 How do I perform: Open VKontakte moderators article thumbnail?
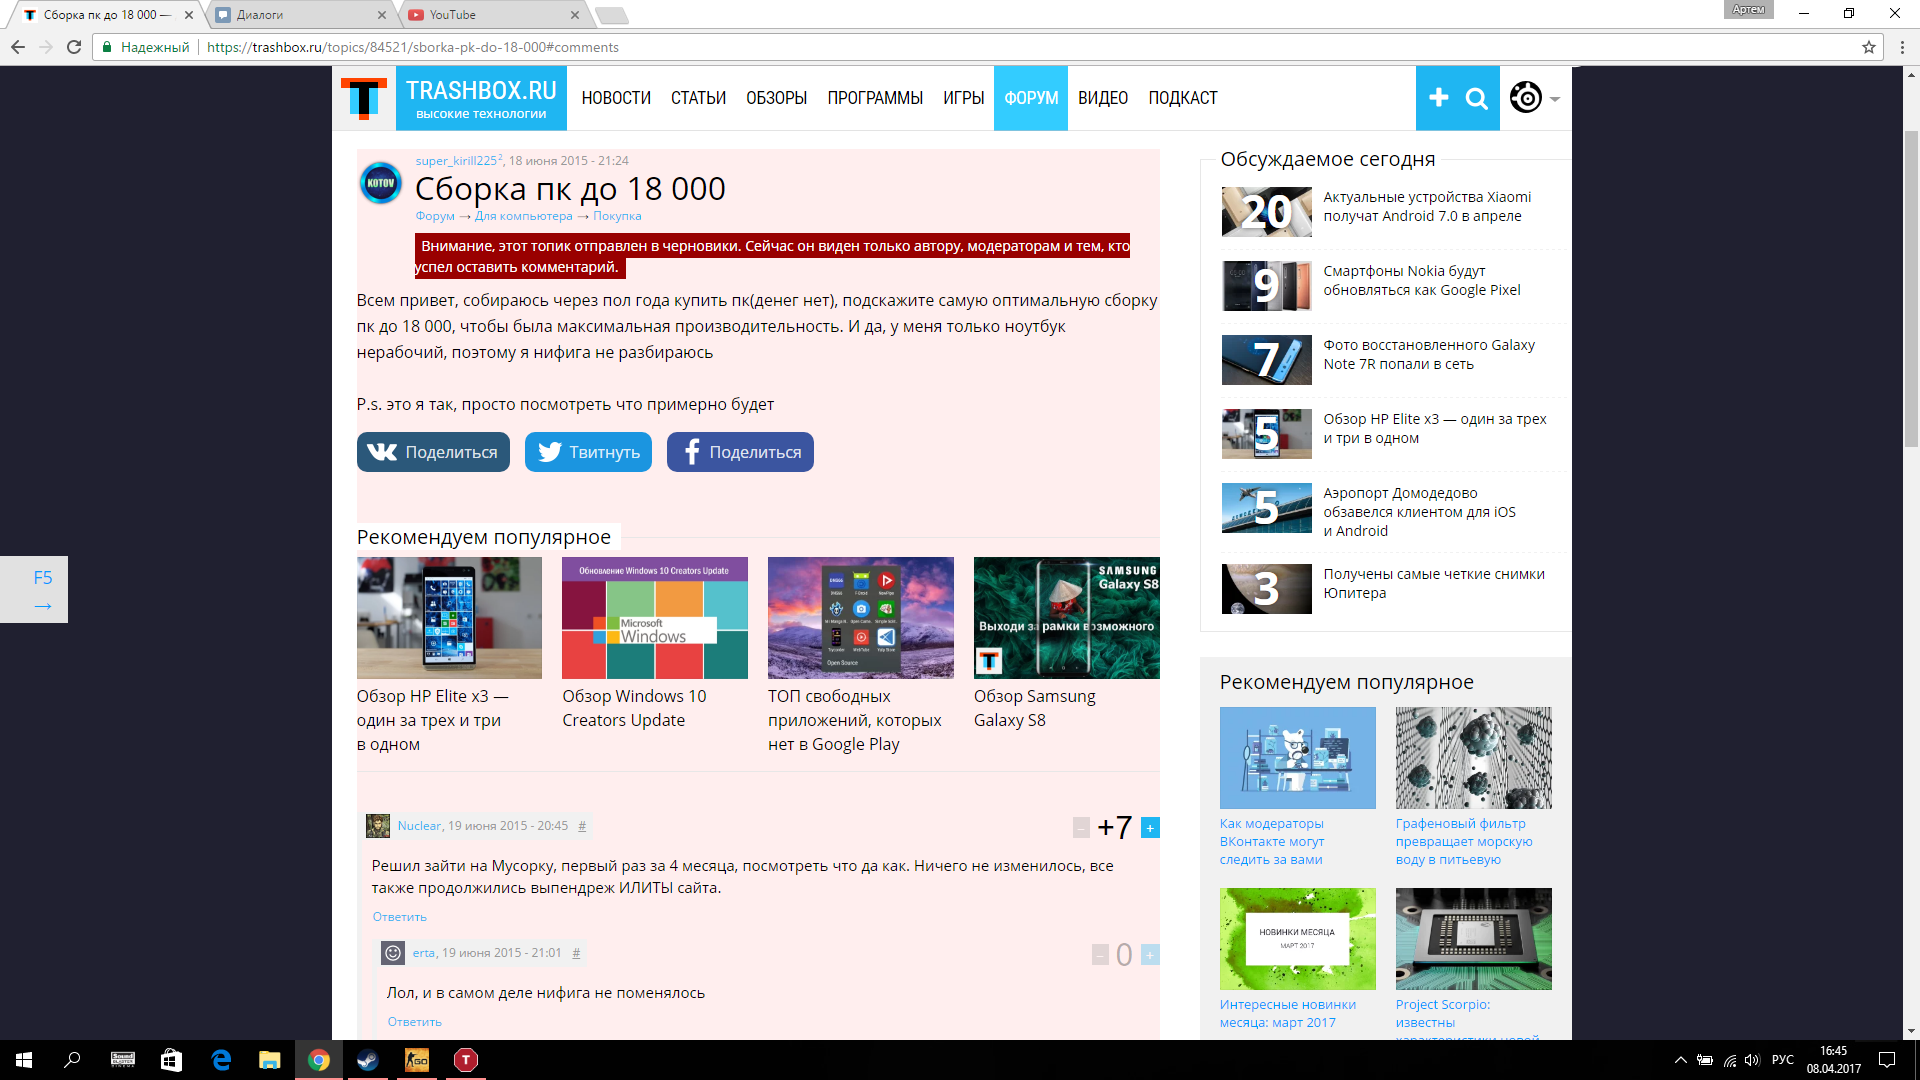click(x=1297, y=758)
